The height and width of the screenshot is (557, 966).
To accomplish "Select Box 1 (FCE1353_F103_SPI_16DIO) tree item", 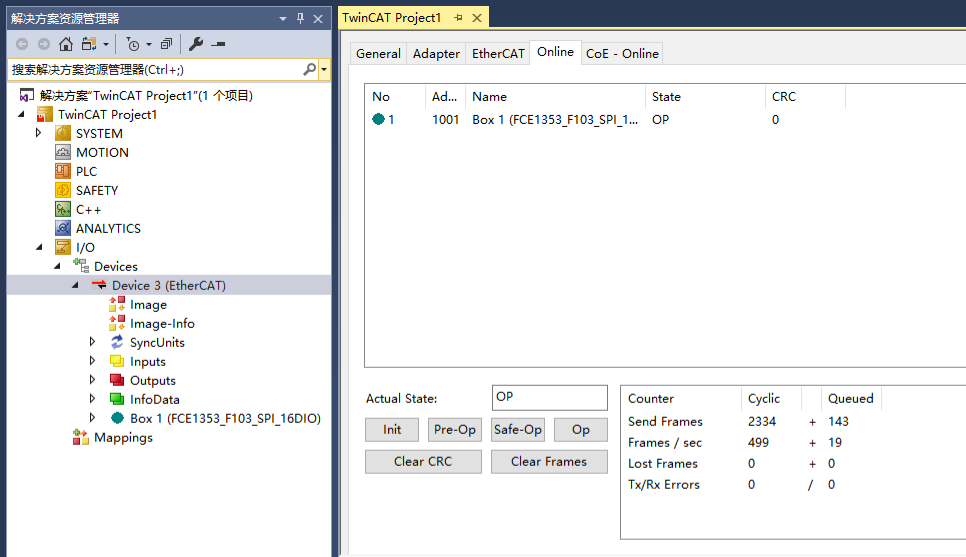I will [225, 418].
